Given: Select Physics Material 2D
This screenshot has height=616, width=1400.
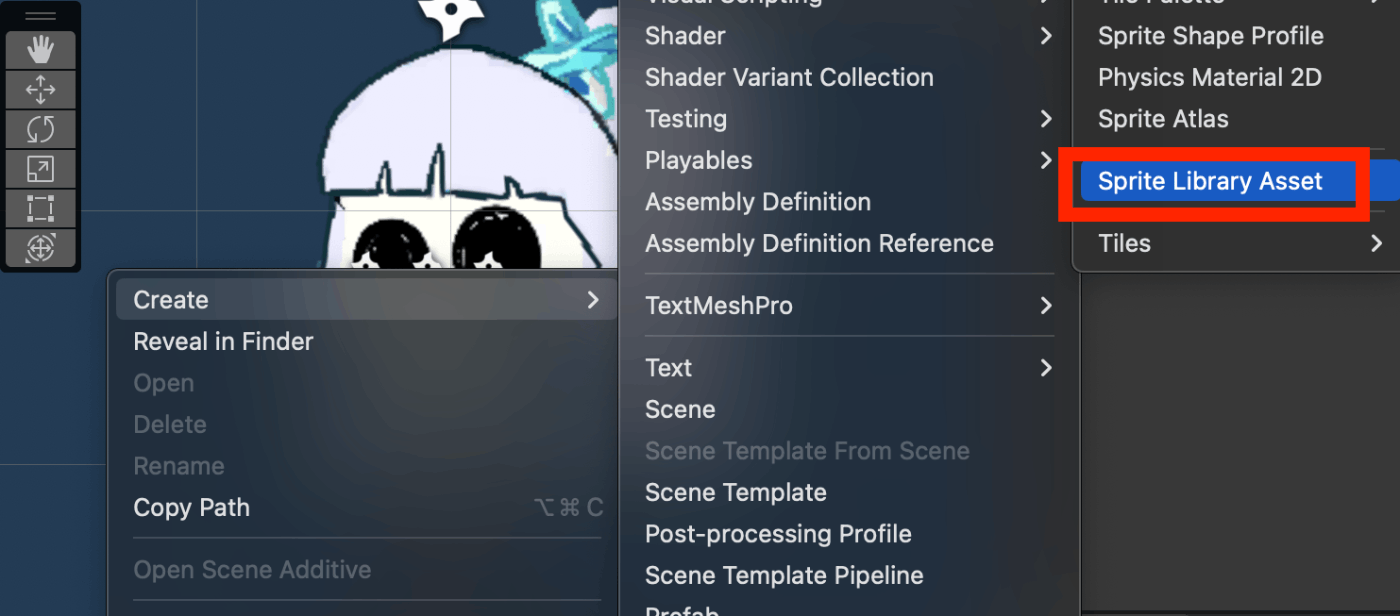Looking at the screenshot, I should (x=1209, y=77).
